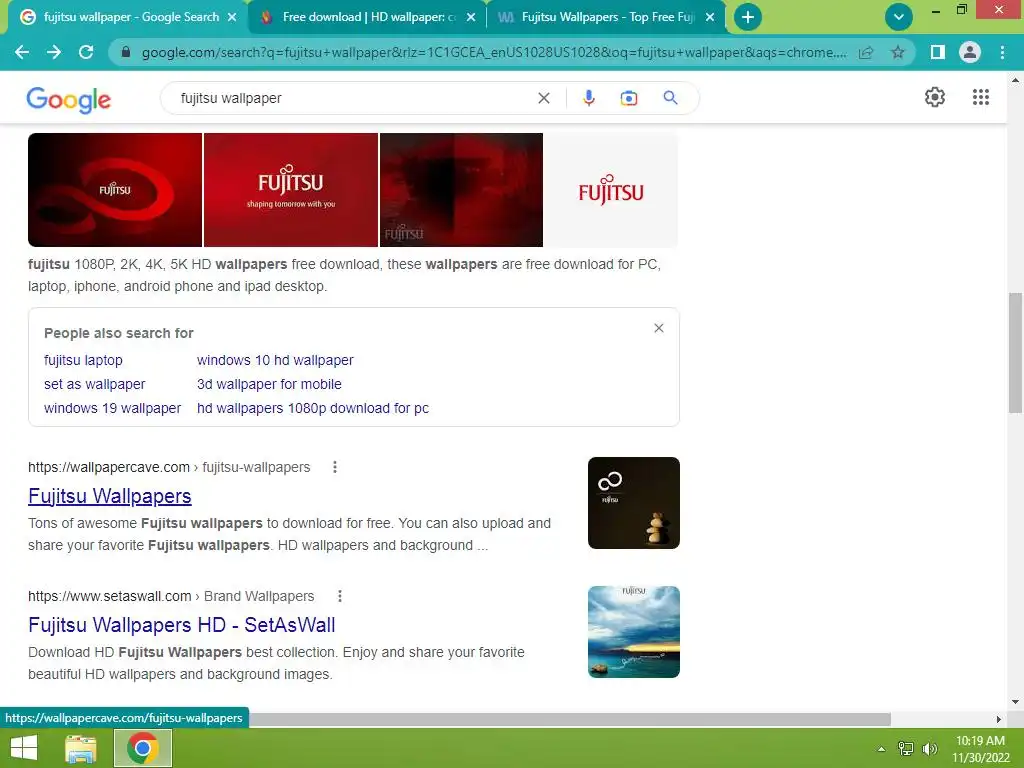The width and height of the screenshot is (1024, 768).
Task: Click in the Google search input field
Action: tap(353, 98)
